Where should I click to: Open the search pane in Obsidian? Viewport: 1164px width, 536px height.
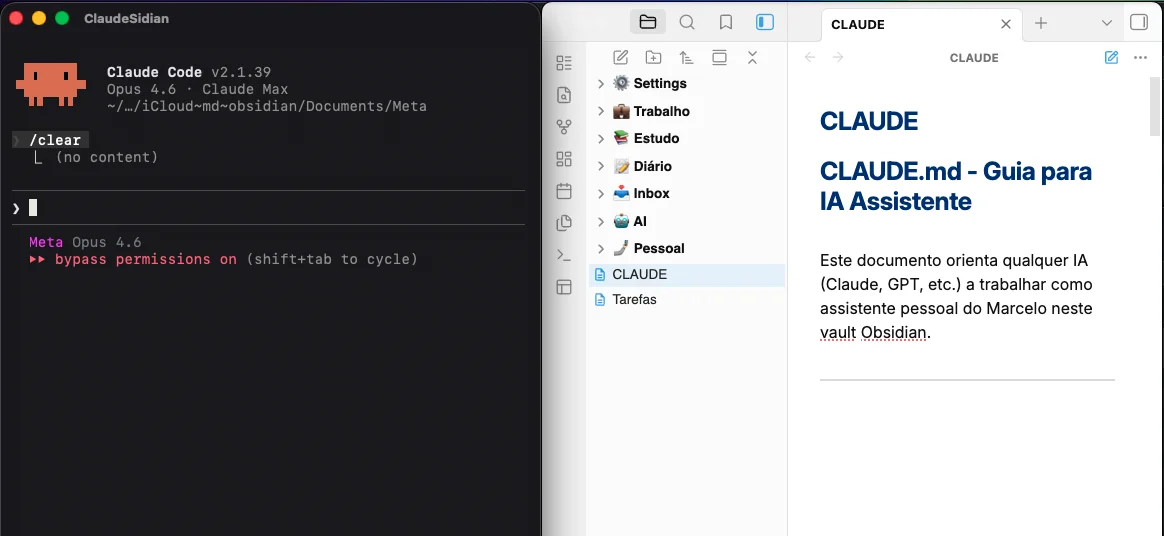click(x=687, y=22)
